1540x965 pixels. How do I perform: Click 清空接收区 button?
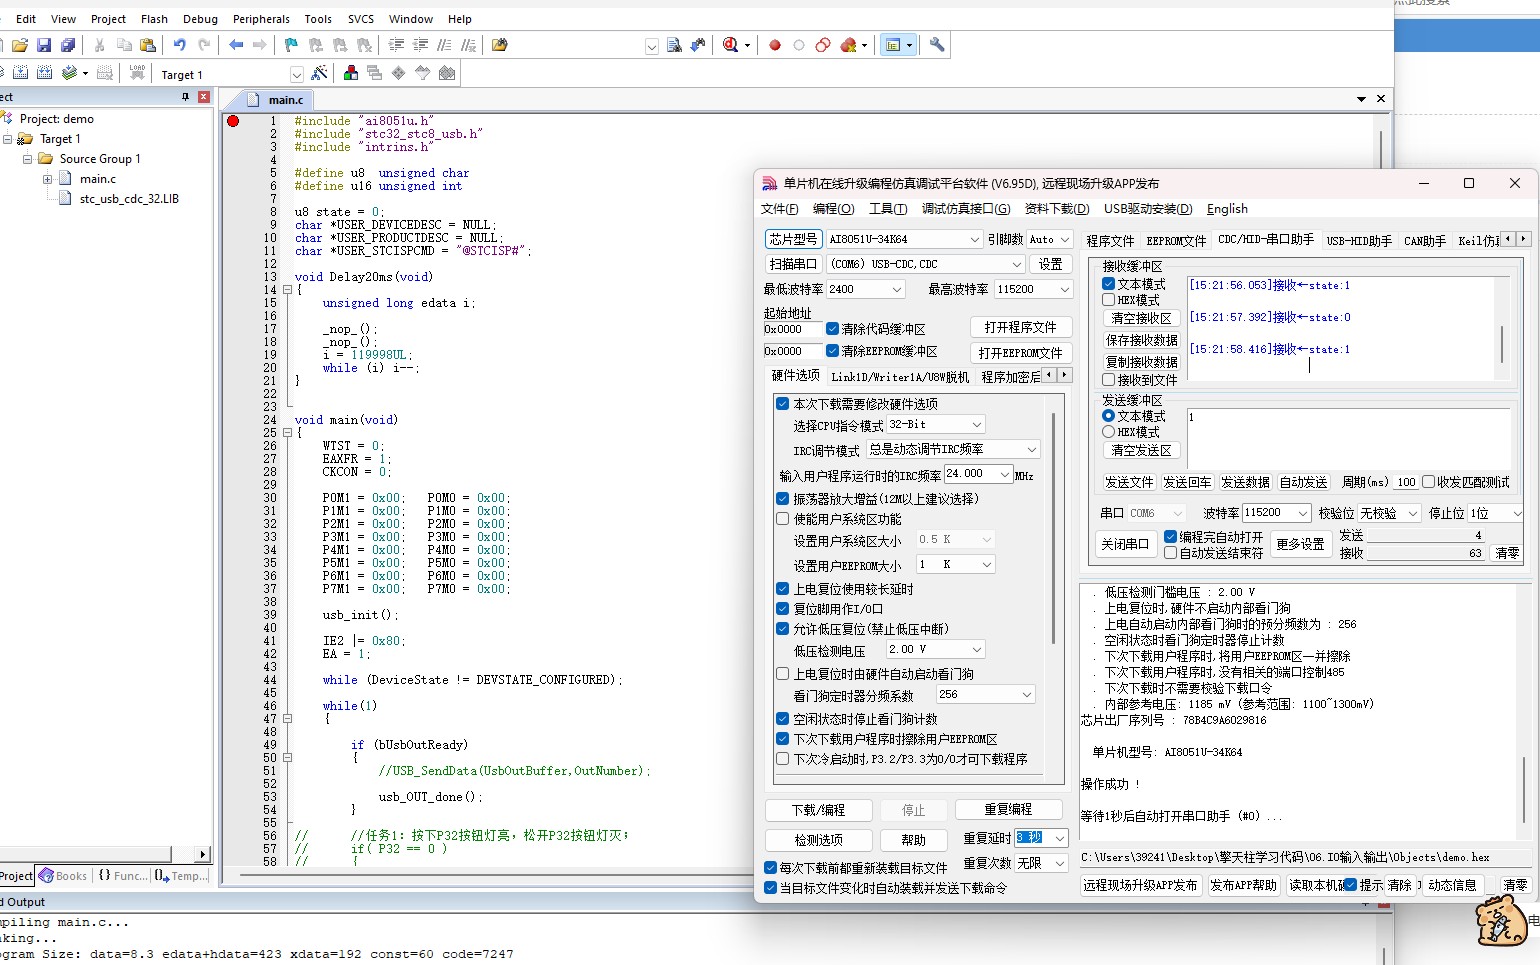(1141, 318)
